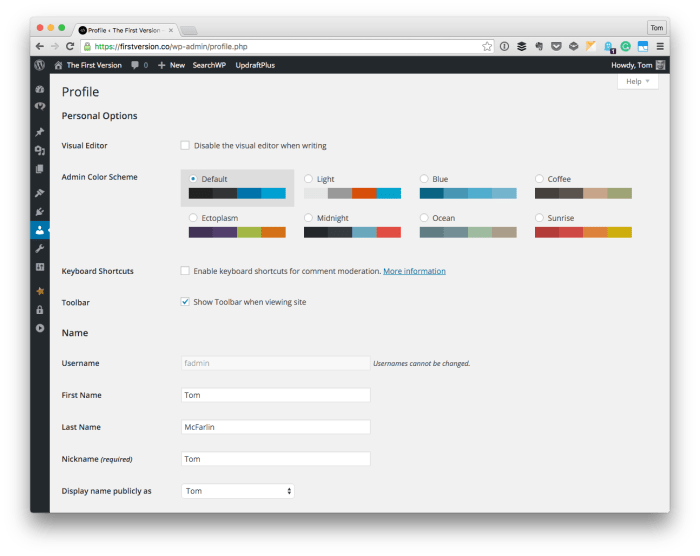Click the 1Password circle extension icon

(x=504, y=46)
